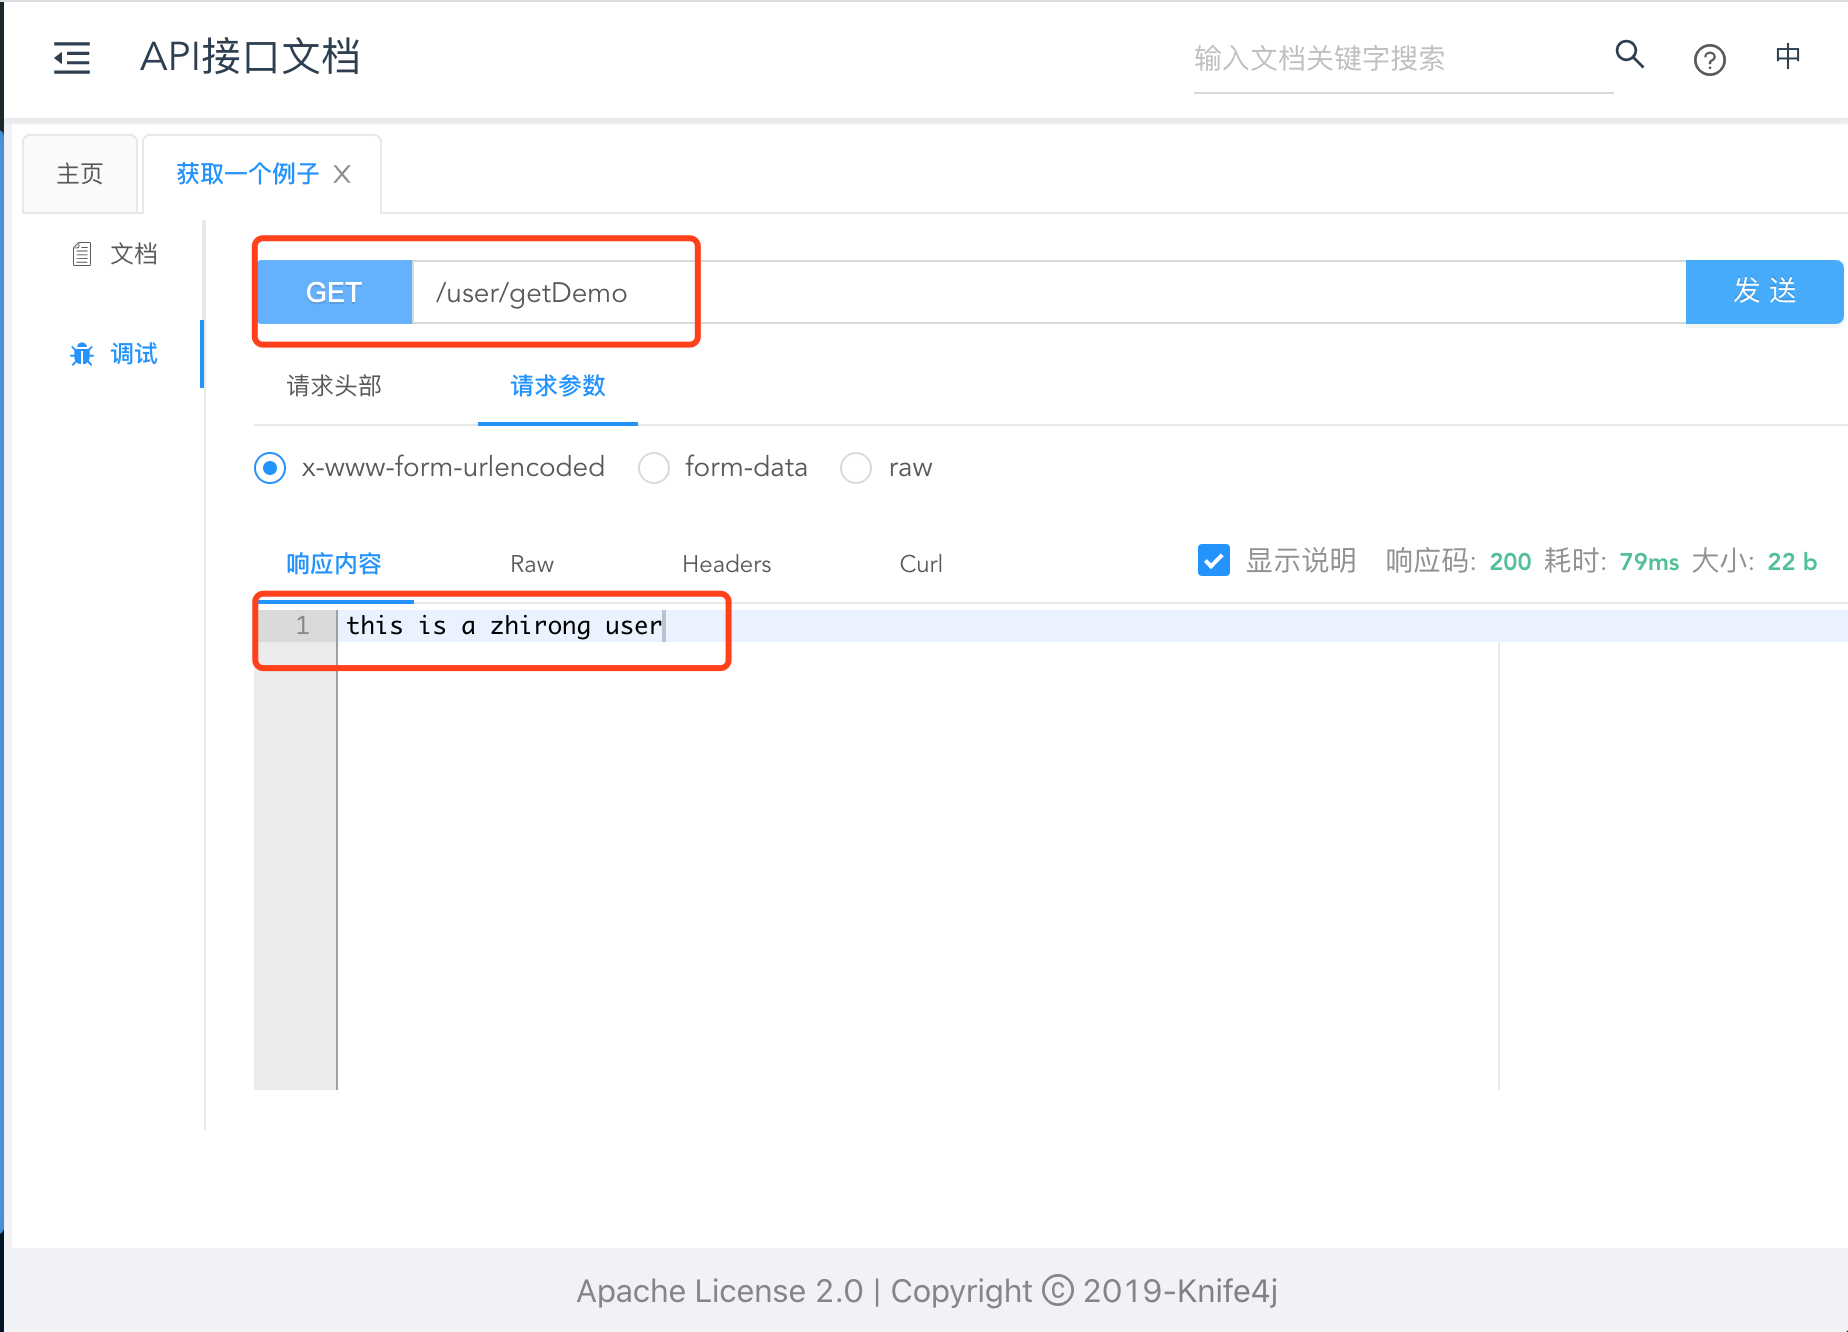Open the GET method selector
Viewport: 1848px width, 1332px height.
[334, 292]
